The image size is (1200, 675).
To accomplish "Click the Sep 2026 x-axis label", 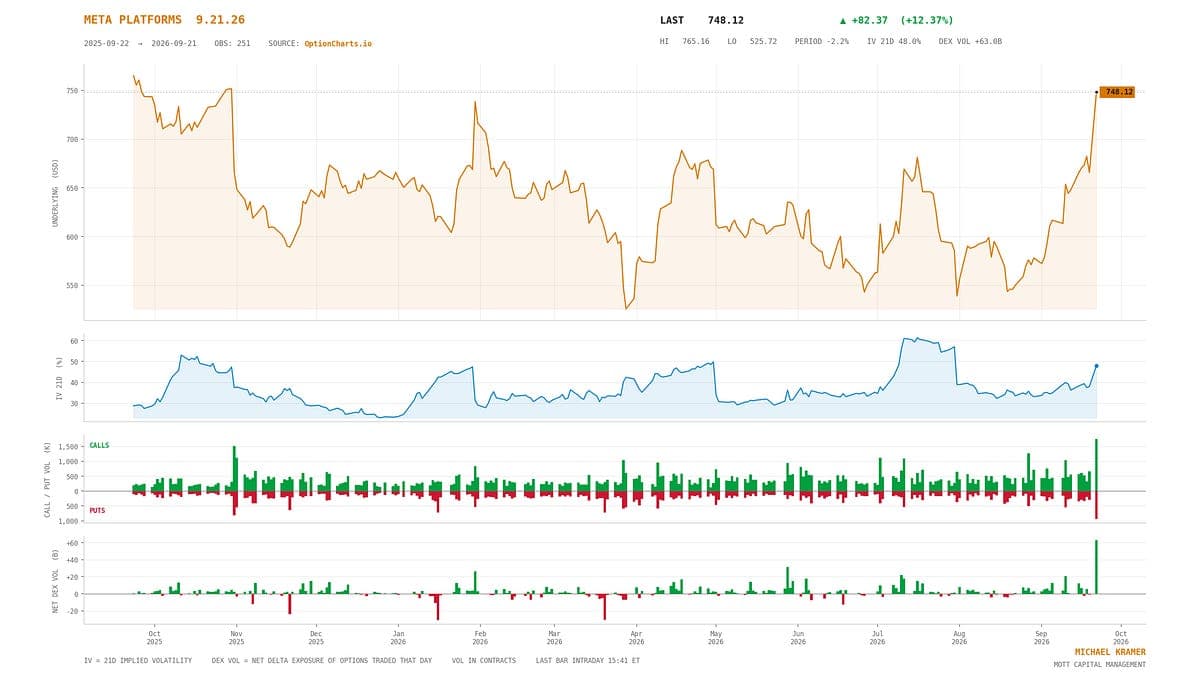I will click(1041, 637).
